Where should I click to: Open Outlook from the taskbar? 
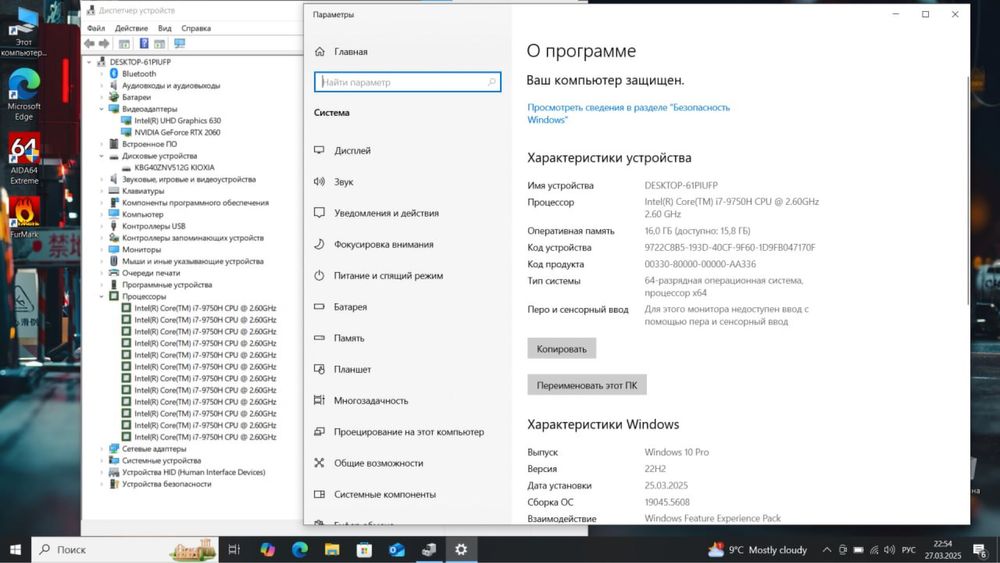pyautogui.click(x=397, y=550)
